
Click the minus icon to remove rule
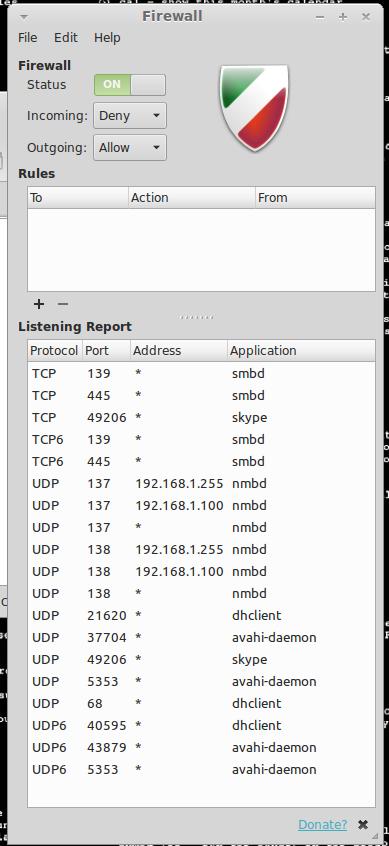[x=63, y=304]
